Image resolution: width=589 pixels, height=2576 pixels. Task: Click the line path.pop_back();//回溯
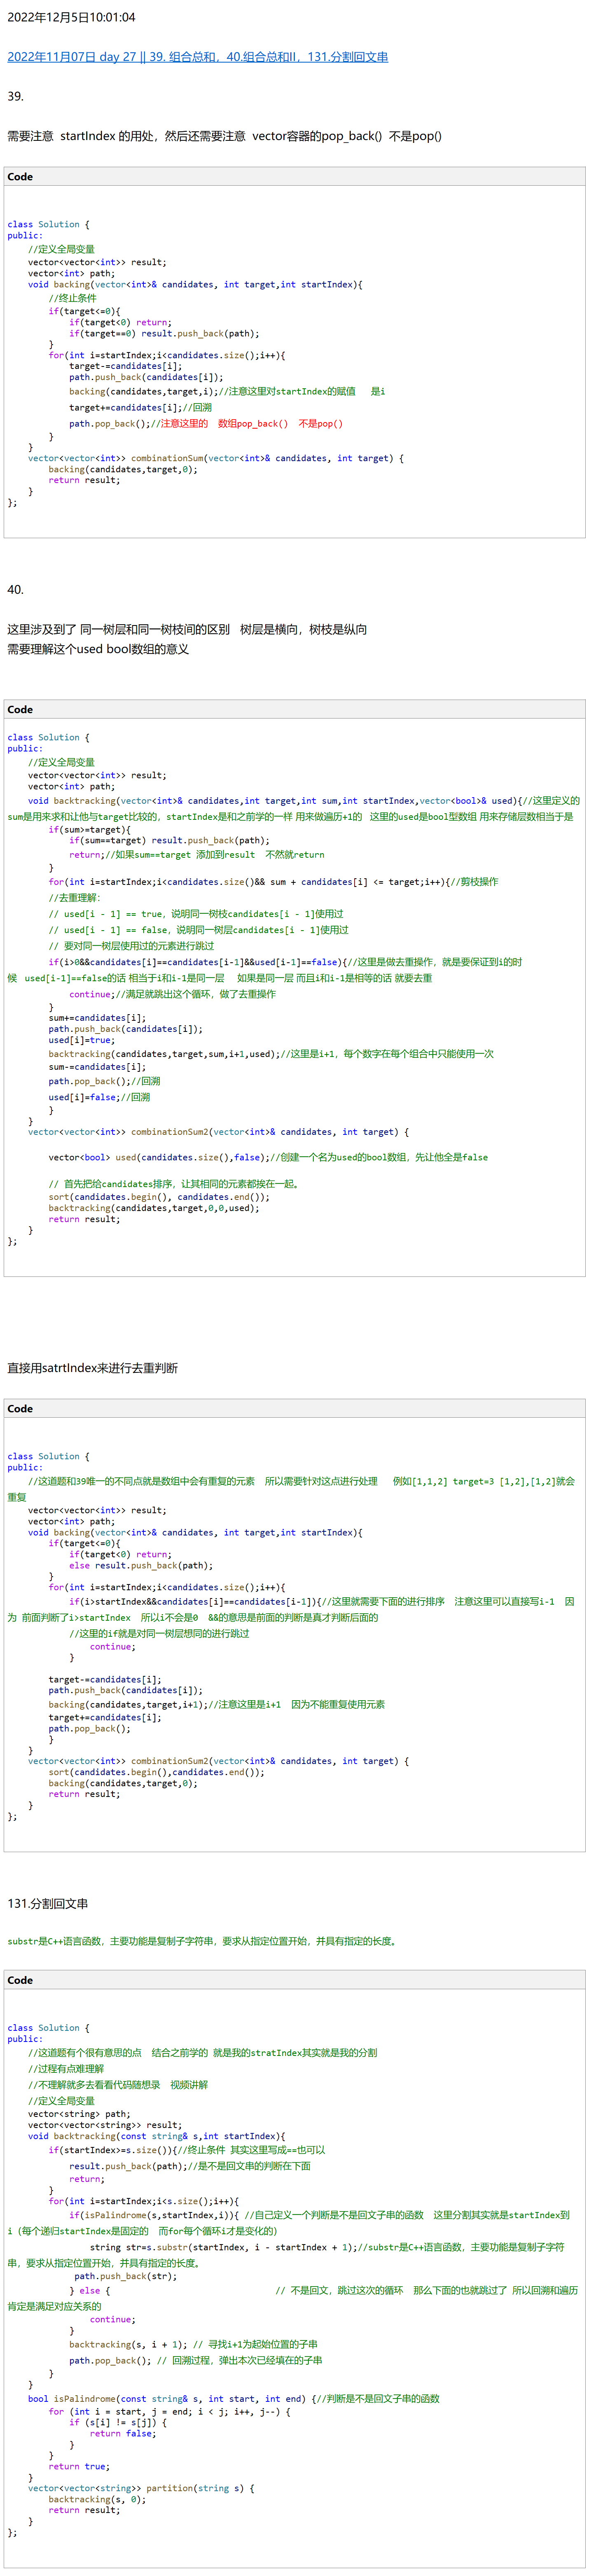(104, 1081)
